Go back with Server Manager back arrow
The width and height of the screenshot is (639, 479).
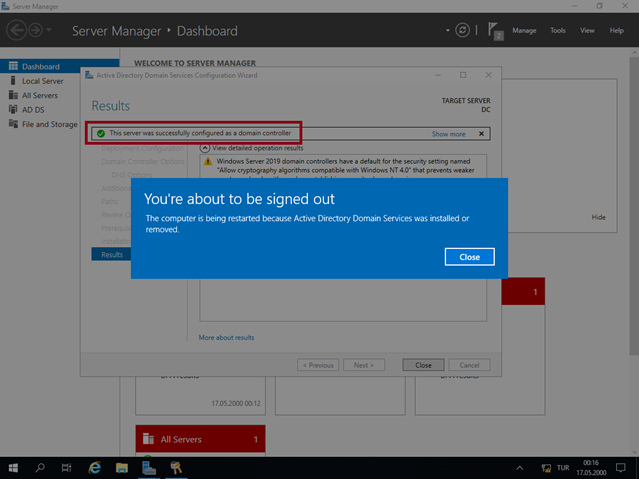16,31
